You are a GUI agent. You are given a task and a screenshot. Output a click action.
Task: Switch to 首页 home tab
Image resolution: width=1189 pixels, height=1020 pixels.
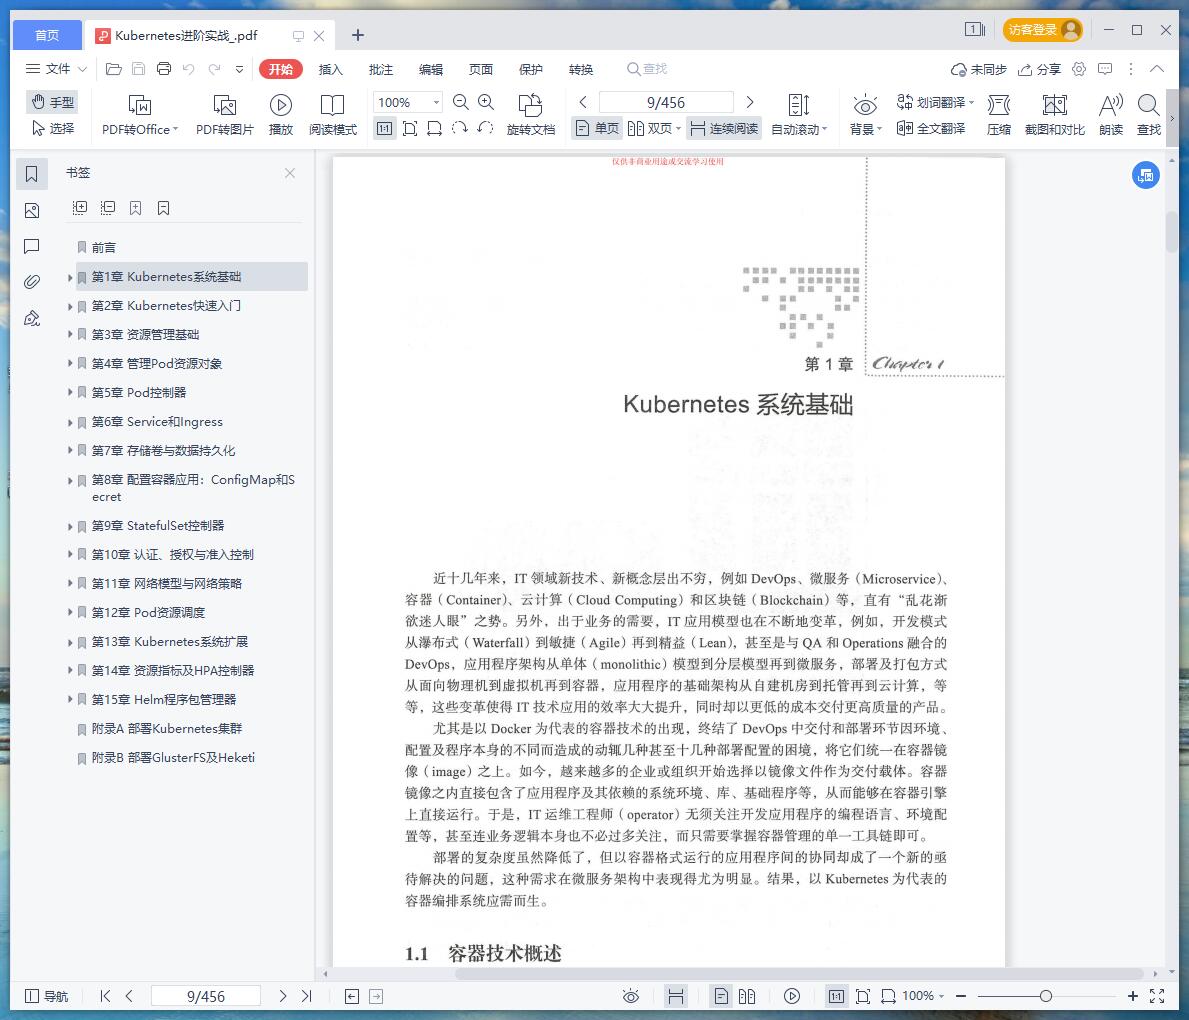(x=47, y=35)
